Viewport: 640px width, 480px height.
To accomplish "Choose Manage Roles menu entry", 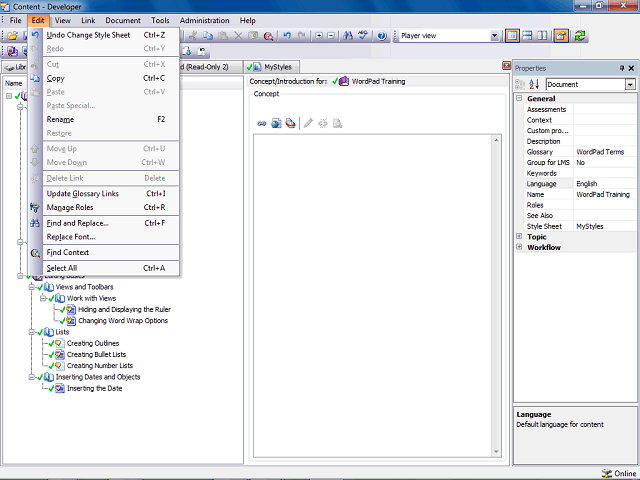I will pyautogui.click(x=104, y=207).
